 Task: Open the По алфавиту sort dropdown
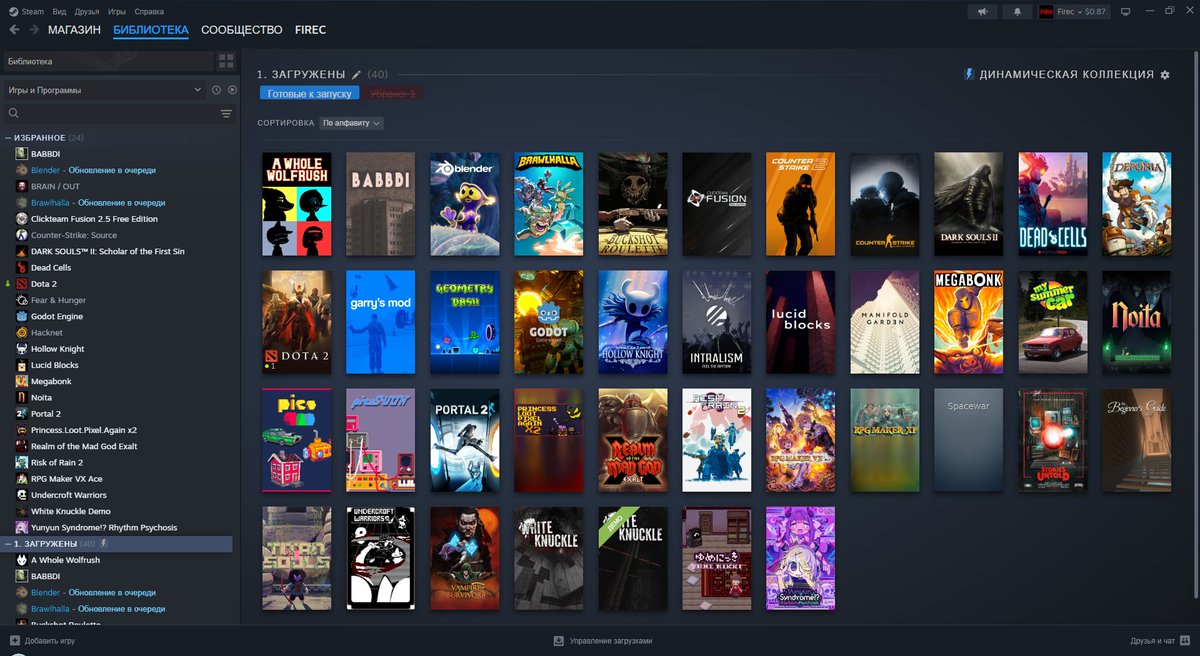(351, 123)
